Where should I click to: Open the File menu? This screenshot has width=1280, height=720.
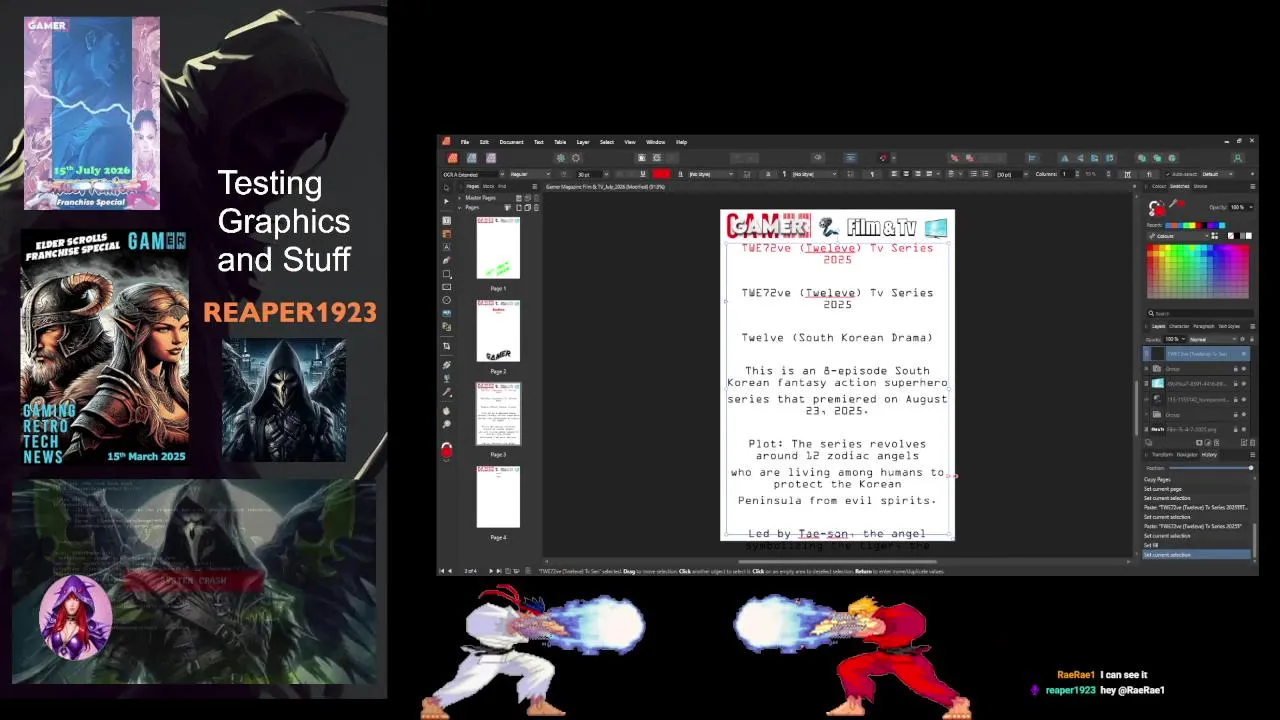(465, 142)
